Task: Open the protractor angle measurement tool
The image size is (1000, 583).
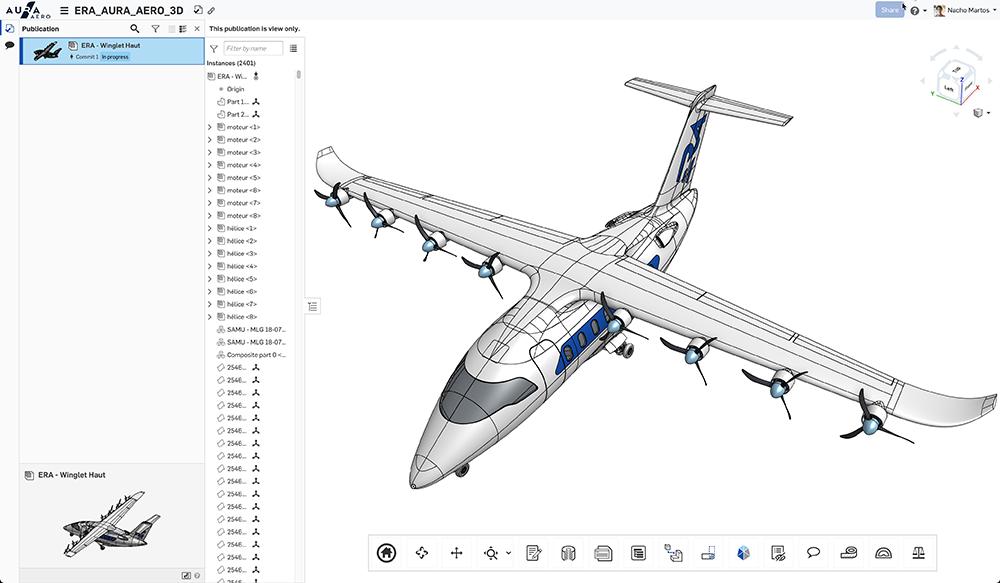Action: 883,552
